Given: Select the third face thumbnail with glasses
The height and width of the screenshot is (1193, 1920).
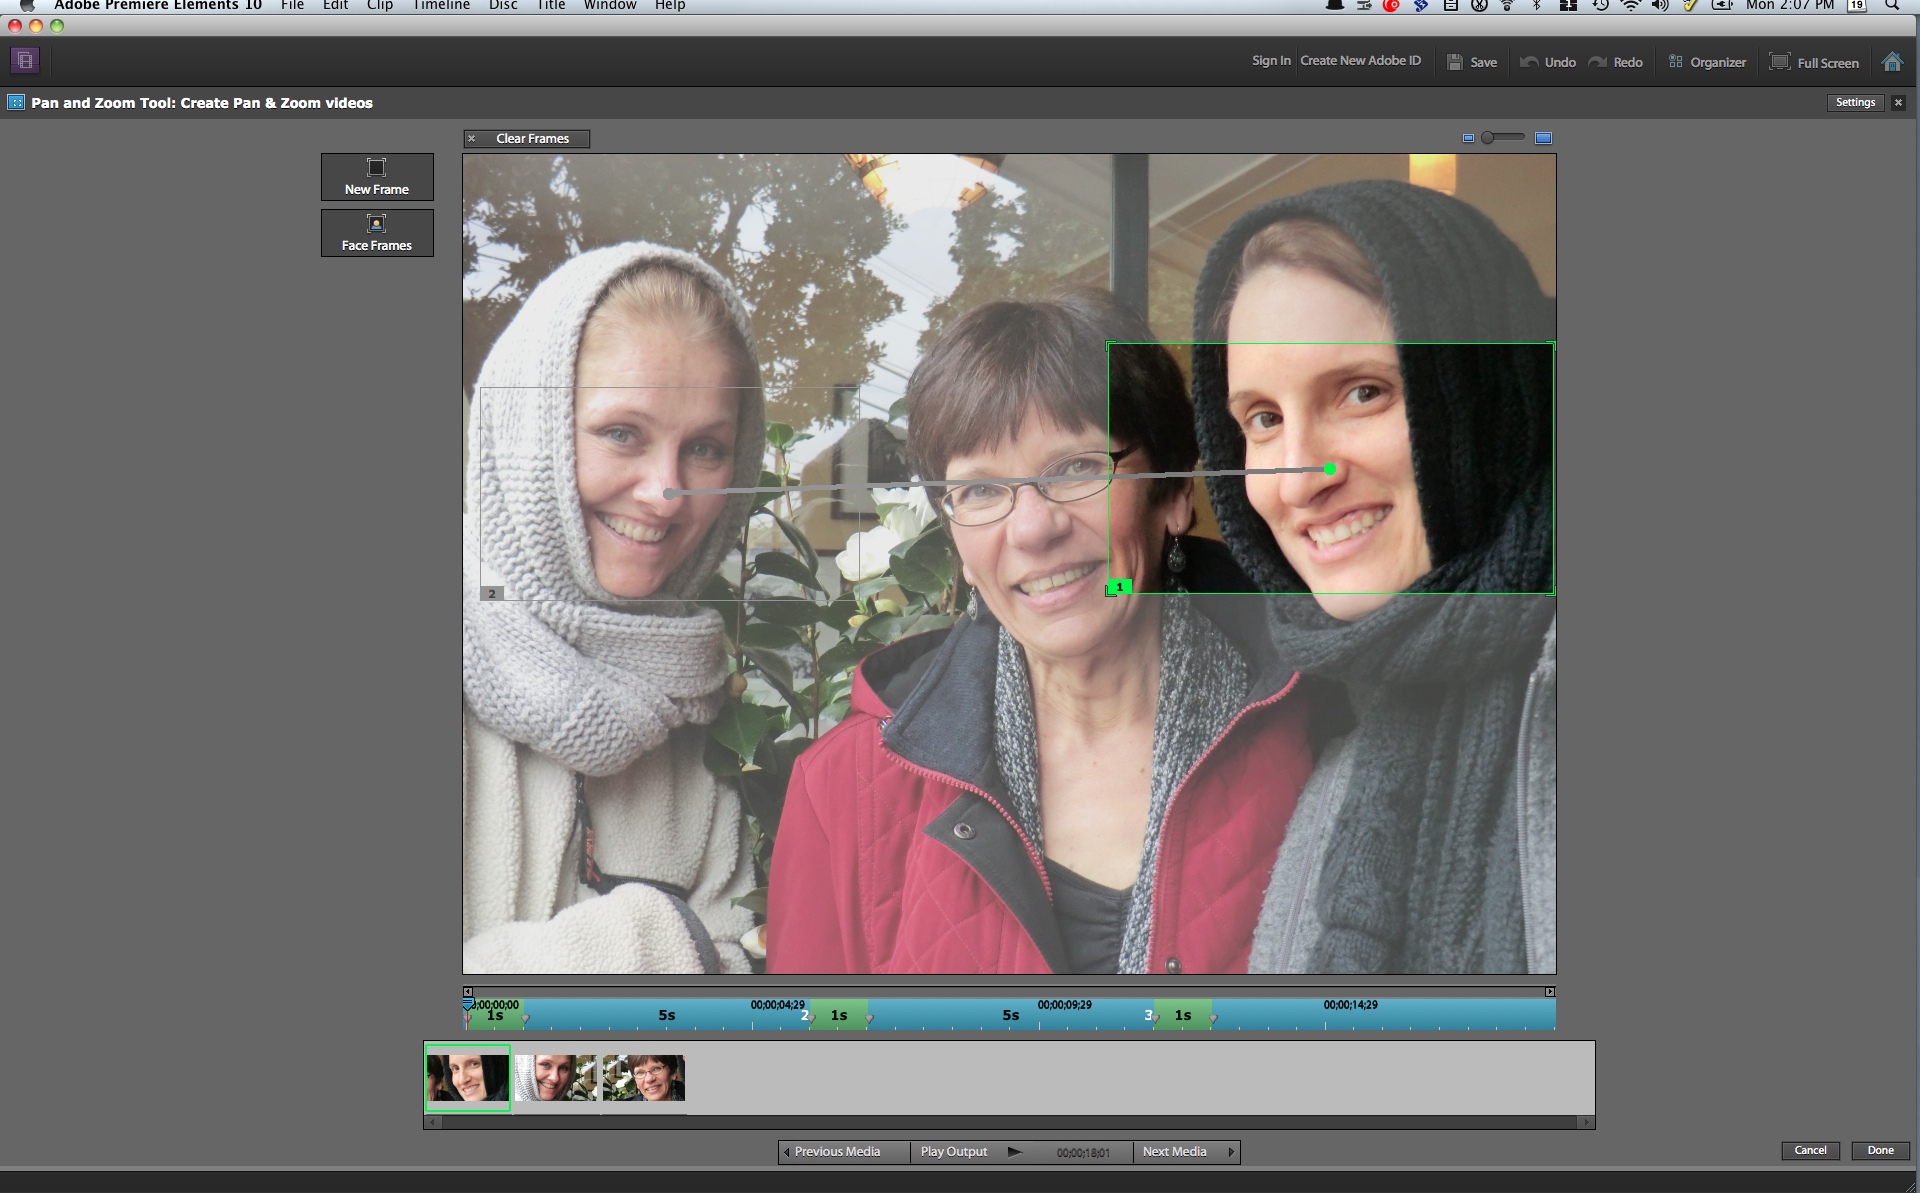Looking at the screenshot, I should 644,1078.
